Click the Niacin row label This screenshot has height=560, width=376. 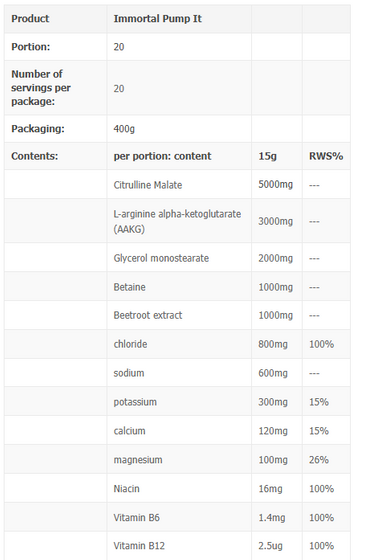[x=126, y=488]
